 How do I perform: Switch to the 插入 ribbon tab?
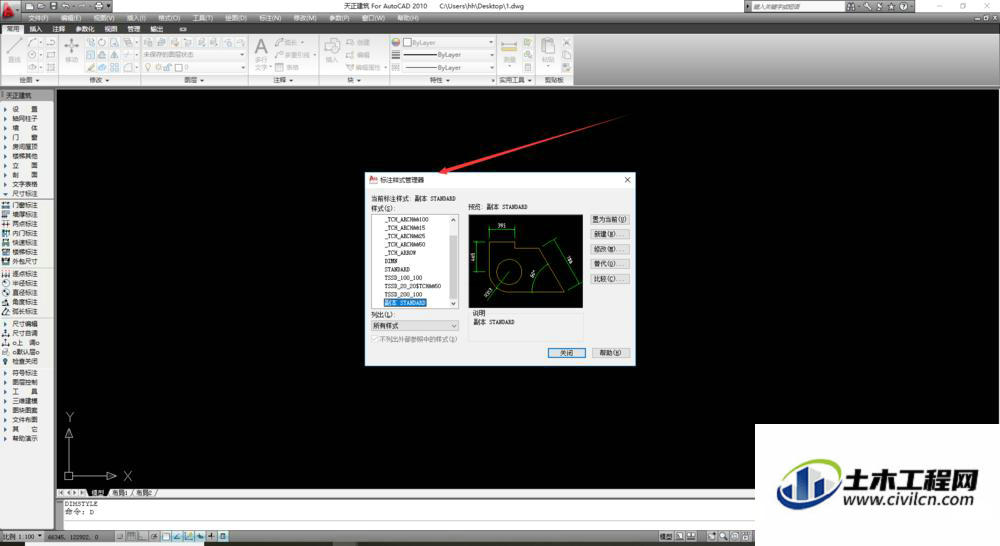[36, 29]
